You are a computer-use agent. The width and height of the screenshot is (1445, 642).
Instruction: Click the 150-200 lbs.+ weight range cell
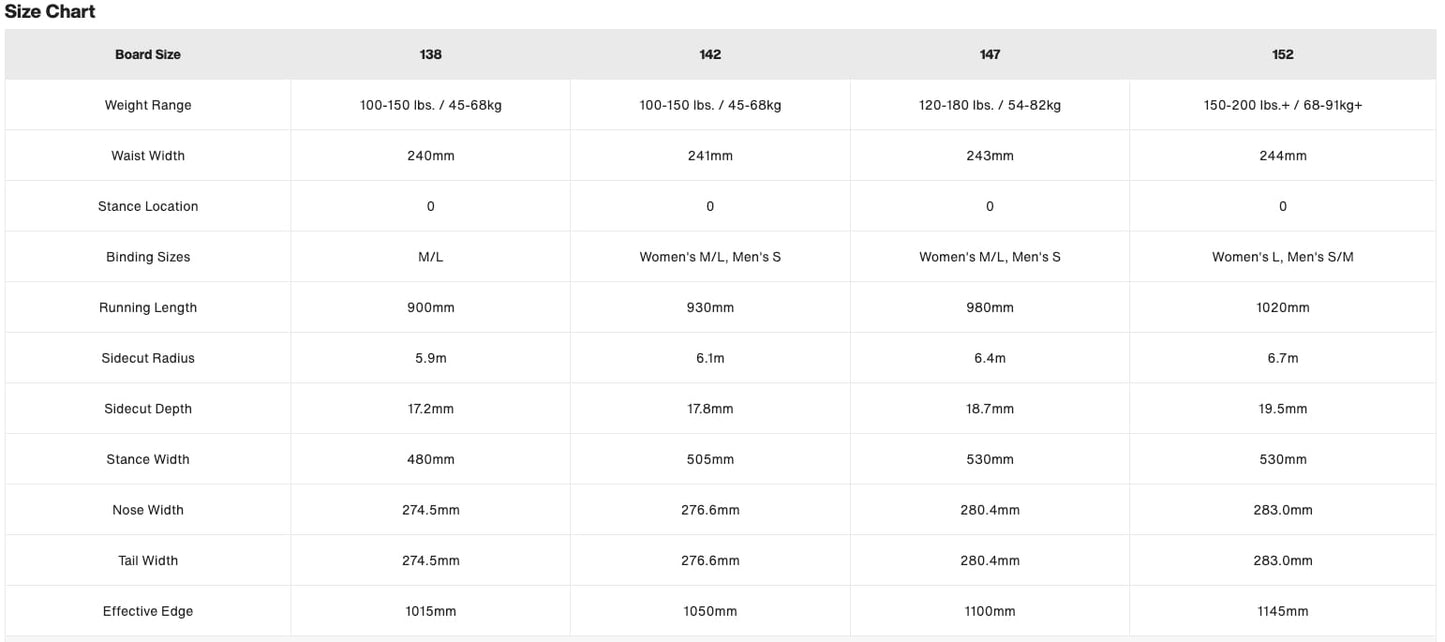click(x=1283, y=105)
